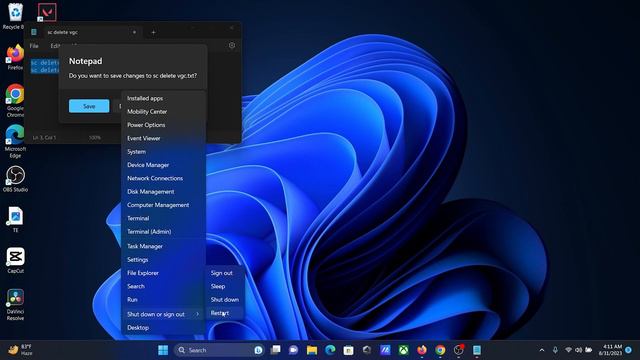Choose Desktop in the context menu
Viewport: 640px width, 360px height.
[163, 328]
